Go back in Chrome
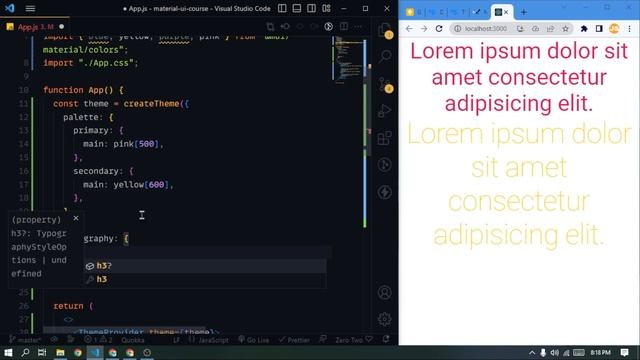This screenshot has height=360, width=640. (409, 29)
